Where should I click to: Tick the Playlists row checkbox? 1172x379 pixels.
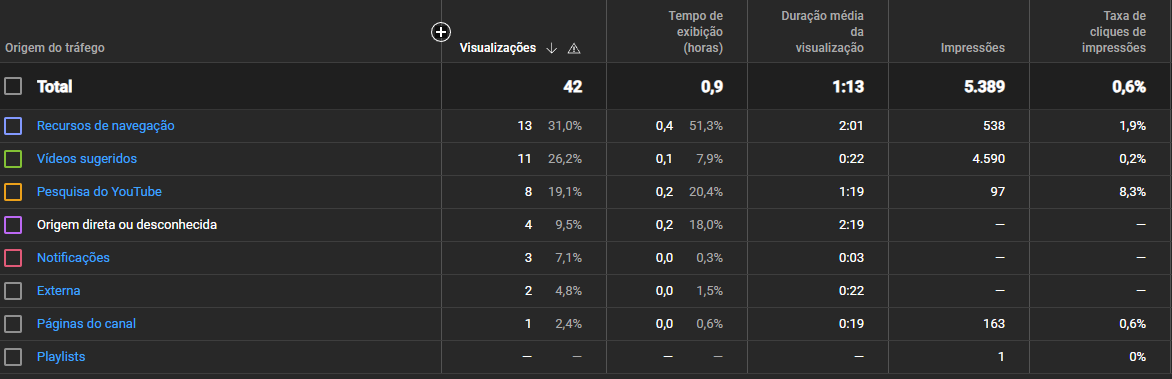13,357
